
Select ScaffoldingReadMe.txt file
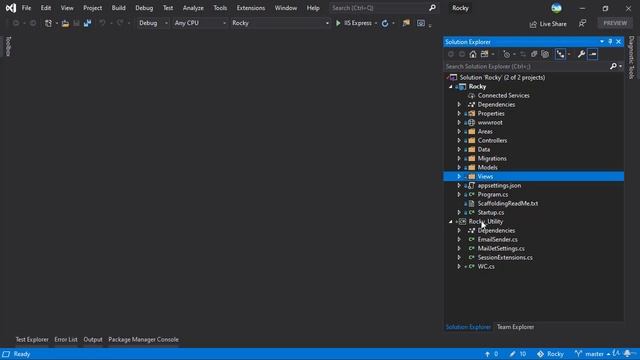click(x=507, y=204)
